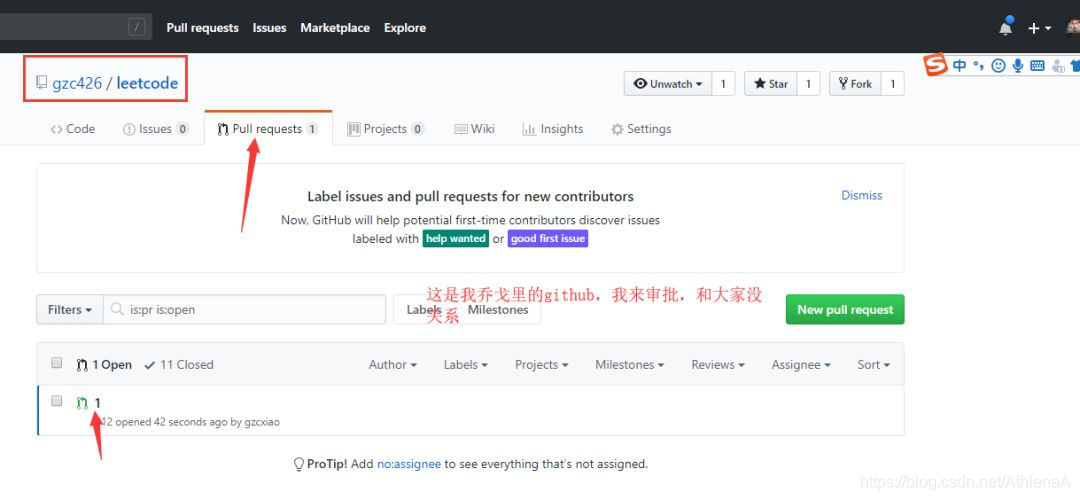The width and height of the screenshot is (1080, 500).
Task: Expand the Assignee filter dropdown
Action: point(801,365)
